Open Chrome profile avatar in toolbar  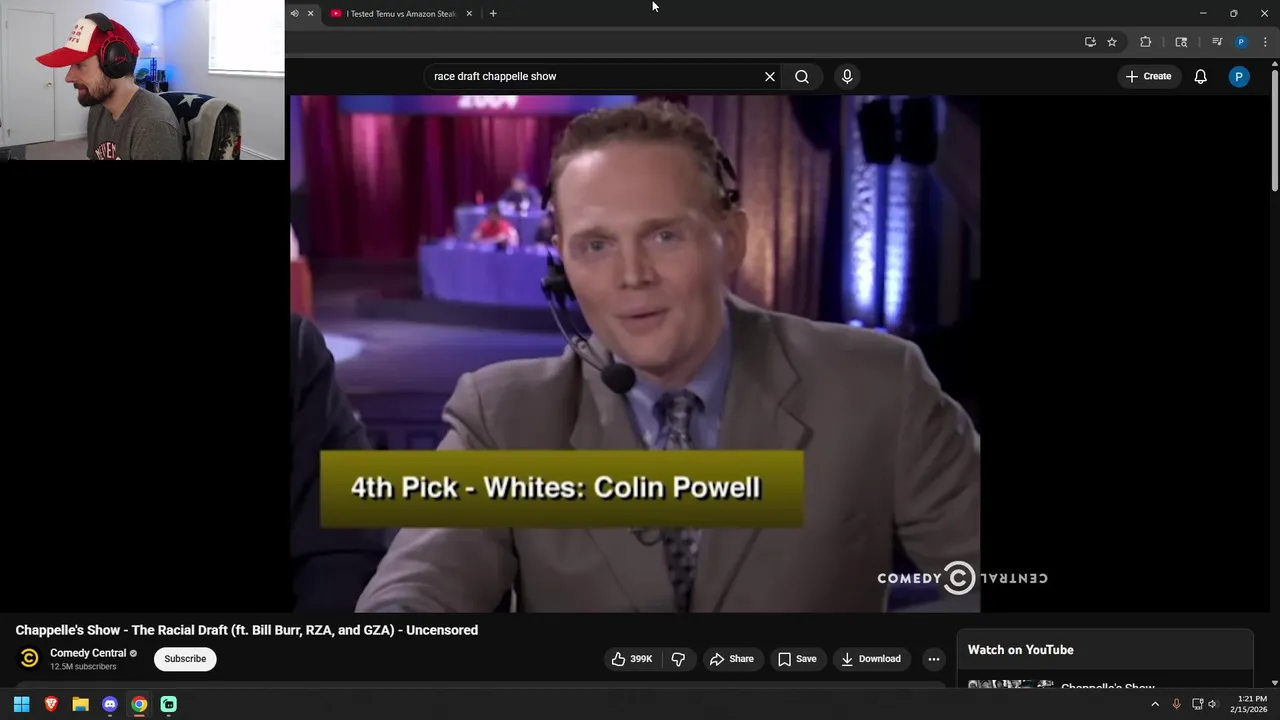pyautogui.click(x=1241, y=42)
